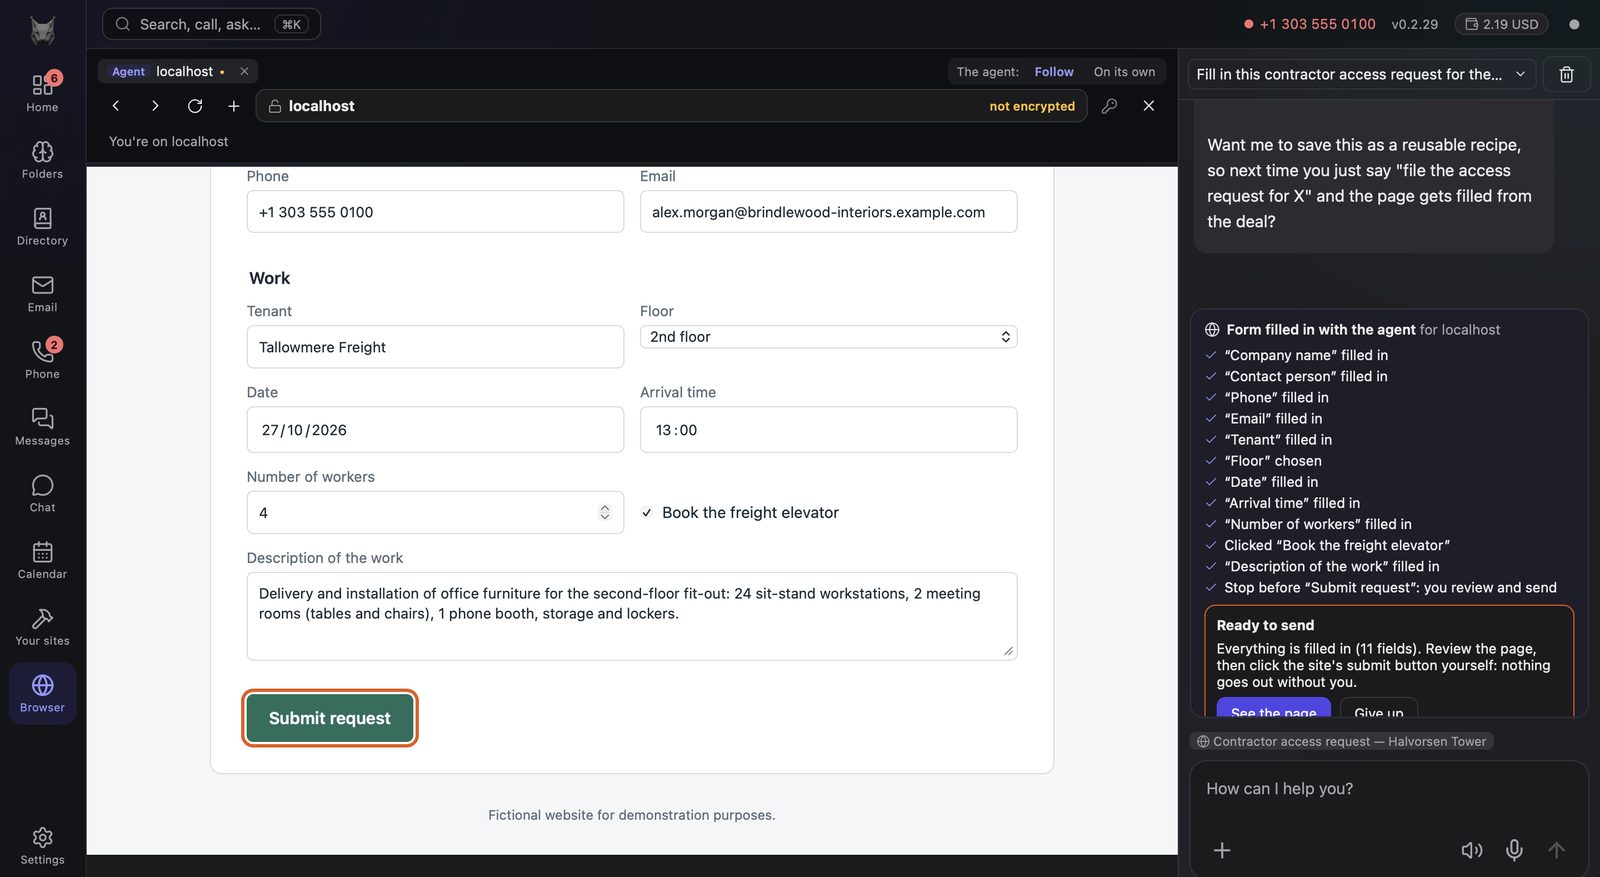Open a new browser tab

pyautogui.click(x=233, y=106)
